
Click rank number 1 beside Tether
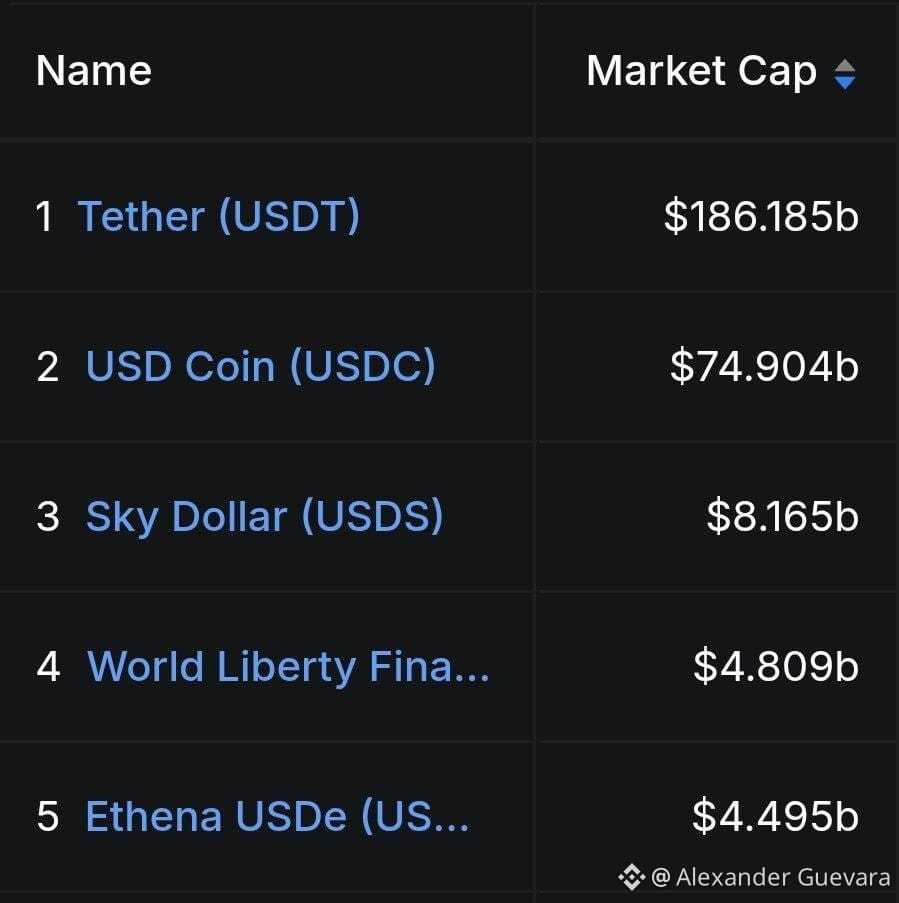pyautogui.click(x=44, y=217)
